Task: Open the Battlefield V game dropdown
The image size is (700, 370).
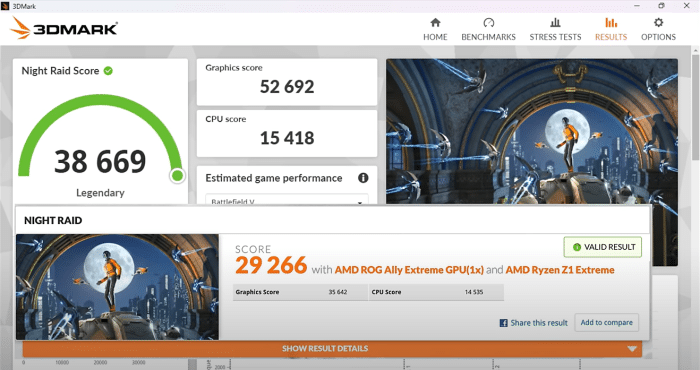Action: [x=287, y=200]
